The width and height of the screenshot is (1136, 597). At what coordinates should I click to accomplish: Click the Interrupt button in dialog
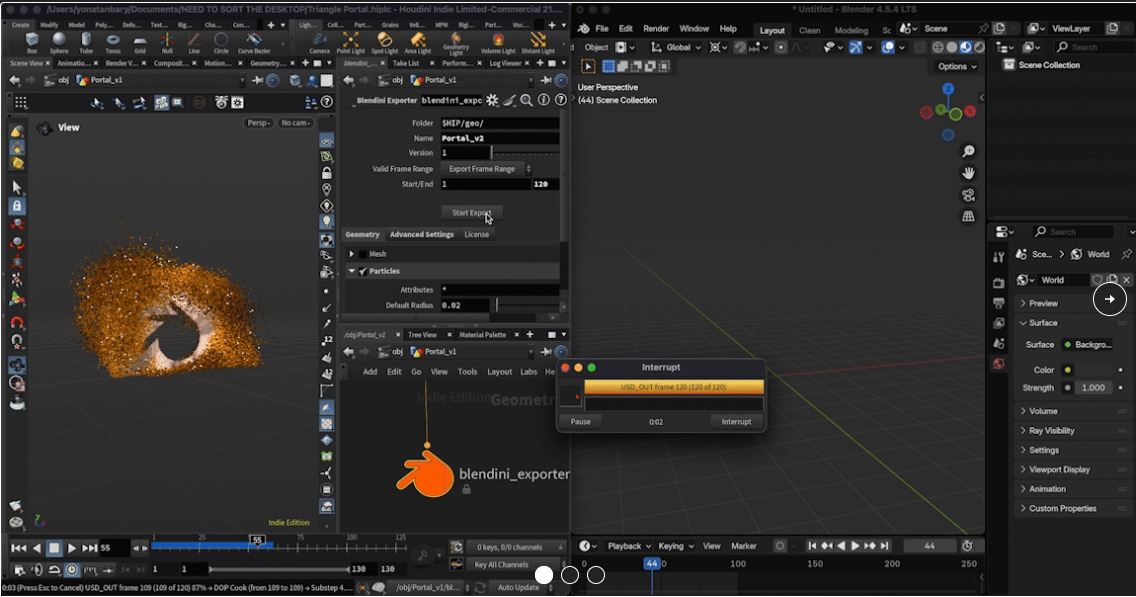[x=736, y=422]
